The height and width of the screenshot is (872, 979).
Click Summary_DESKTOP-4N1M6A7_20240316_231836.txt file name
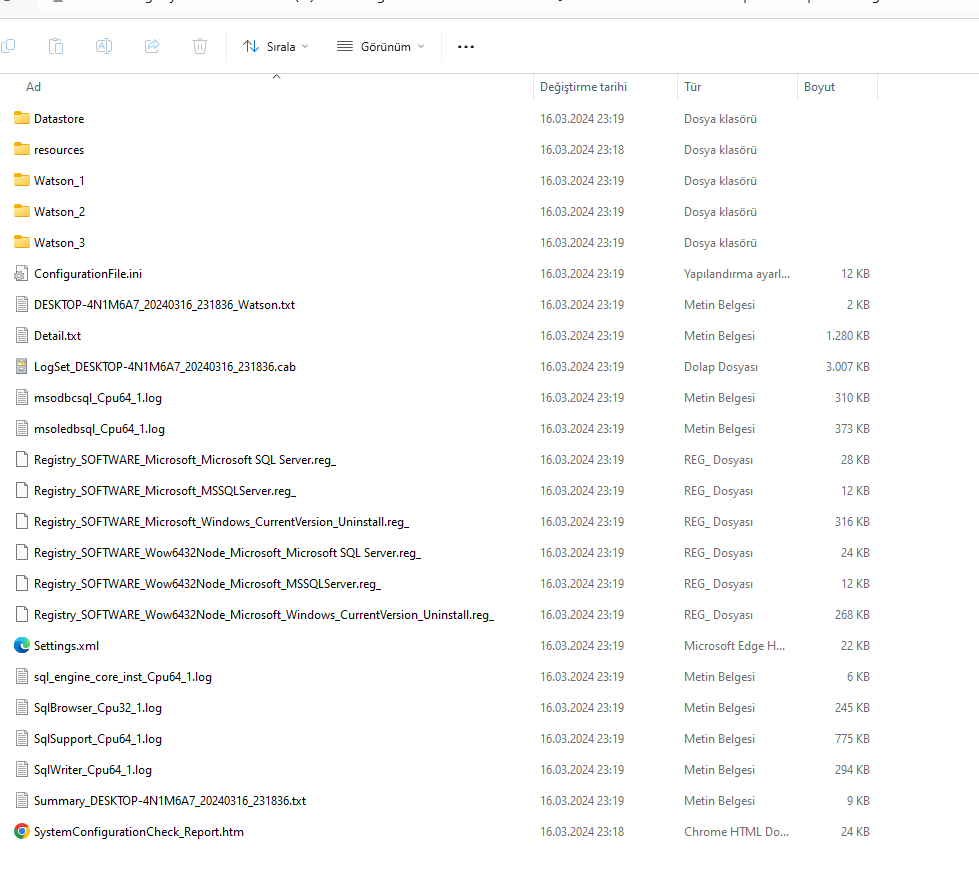click(170, 801)
